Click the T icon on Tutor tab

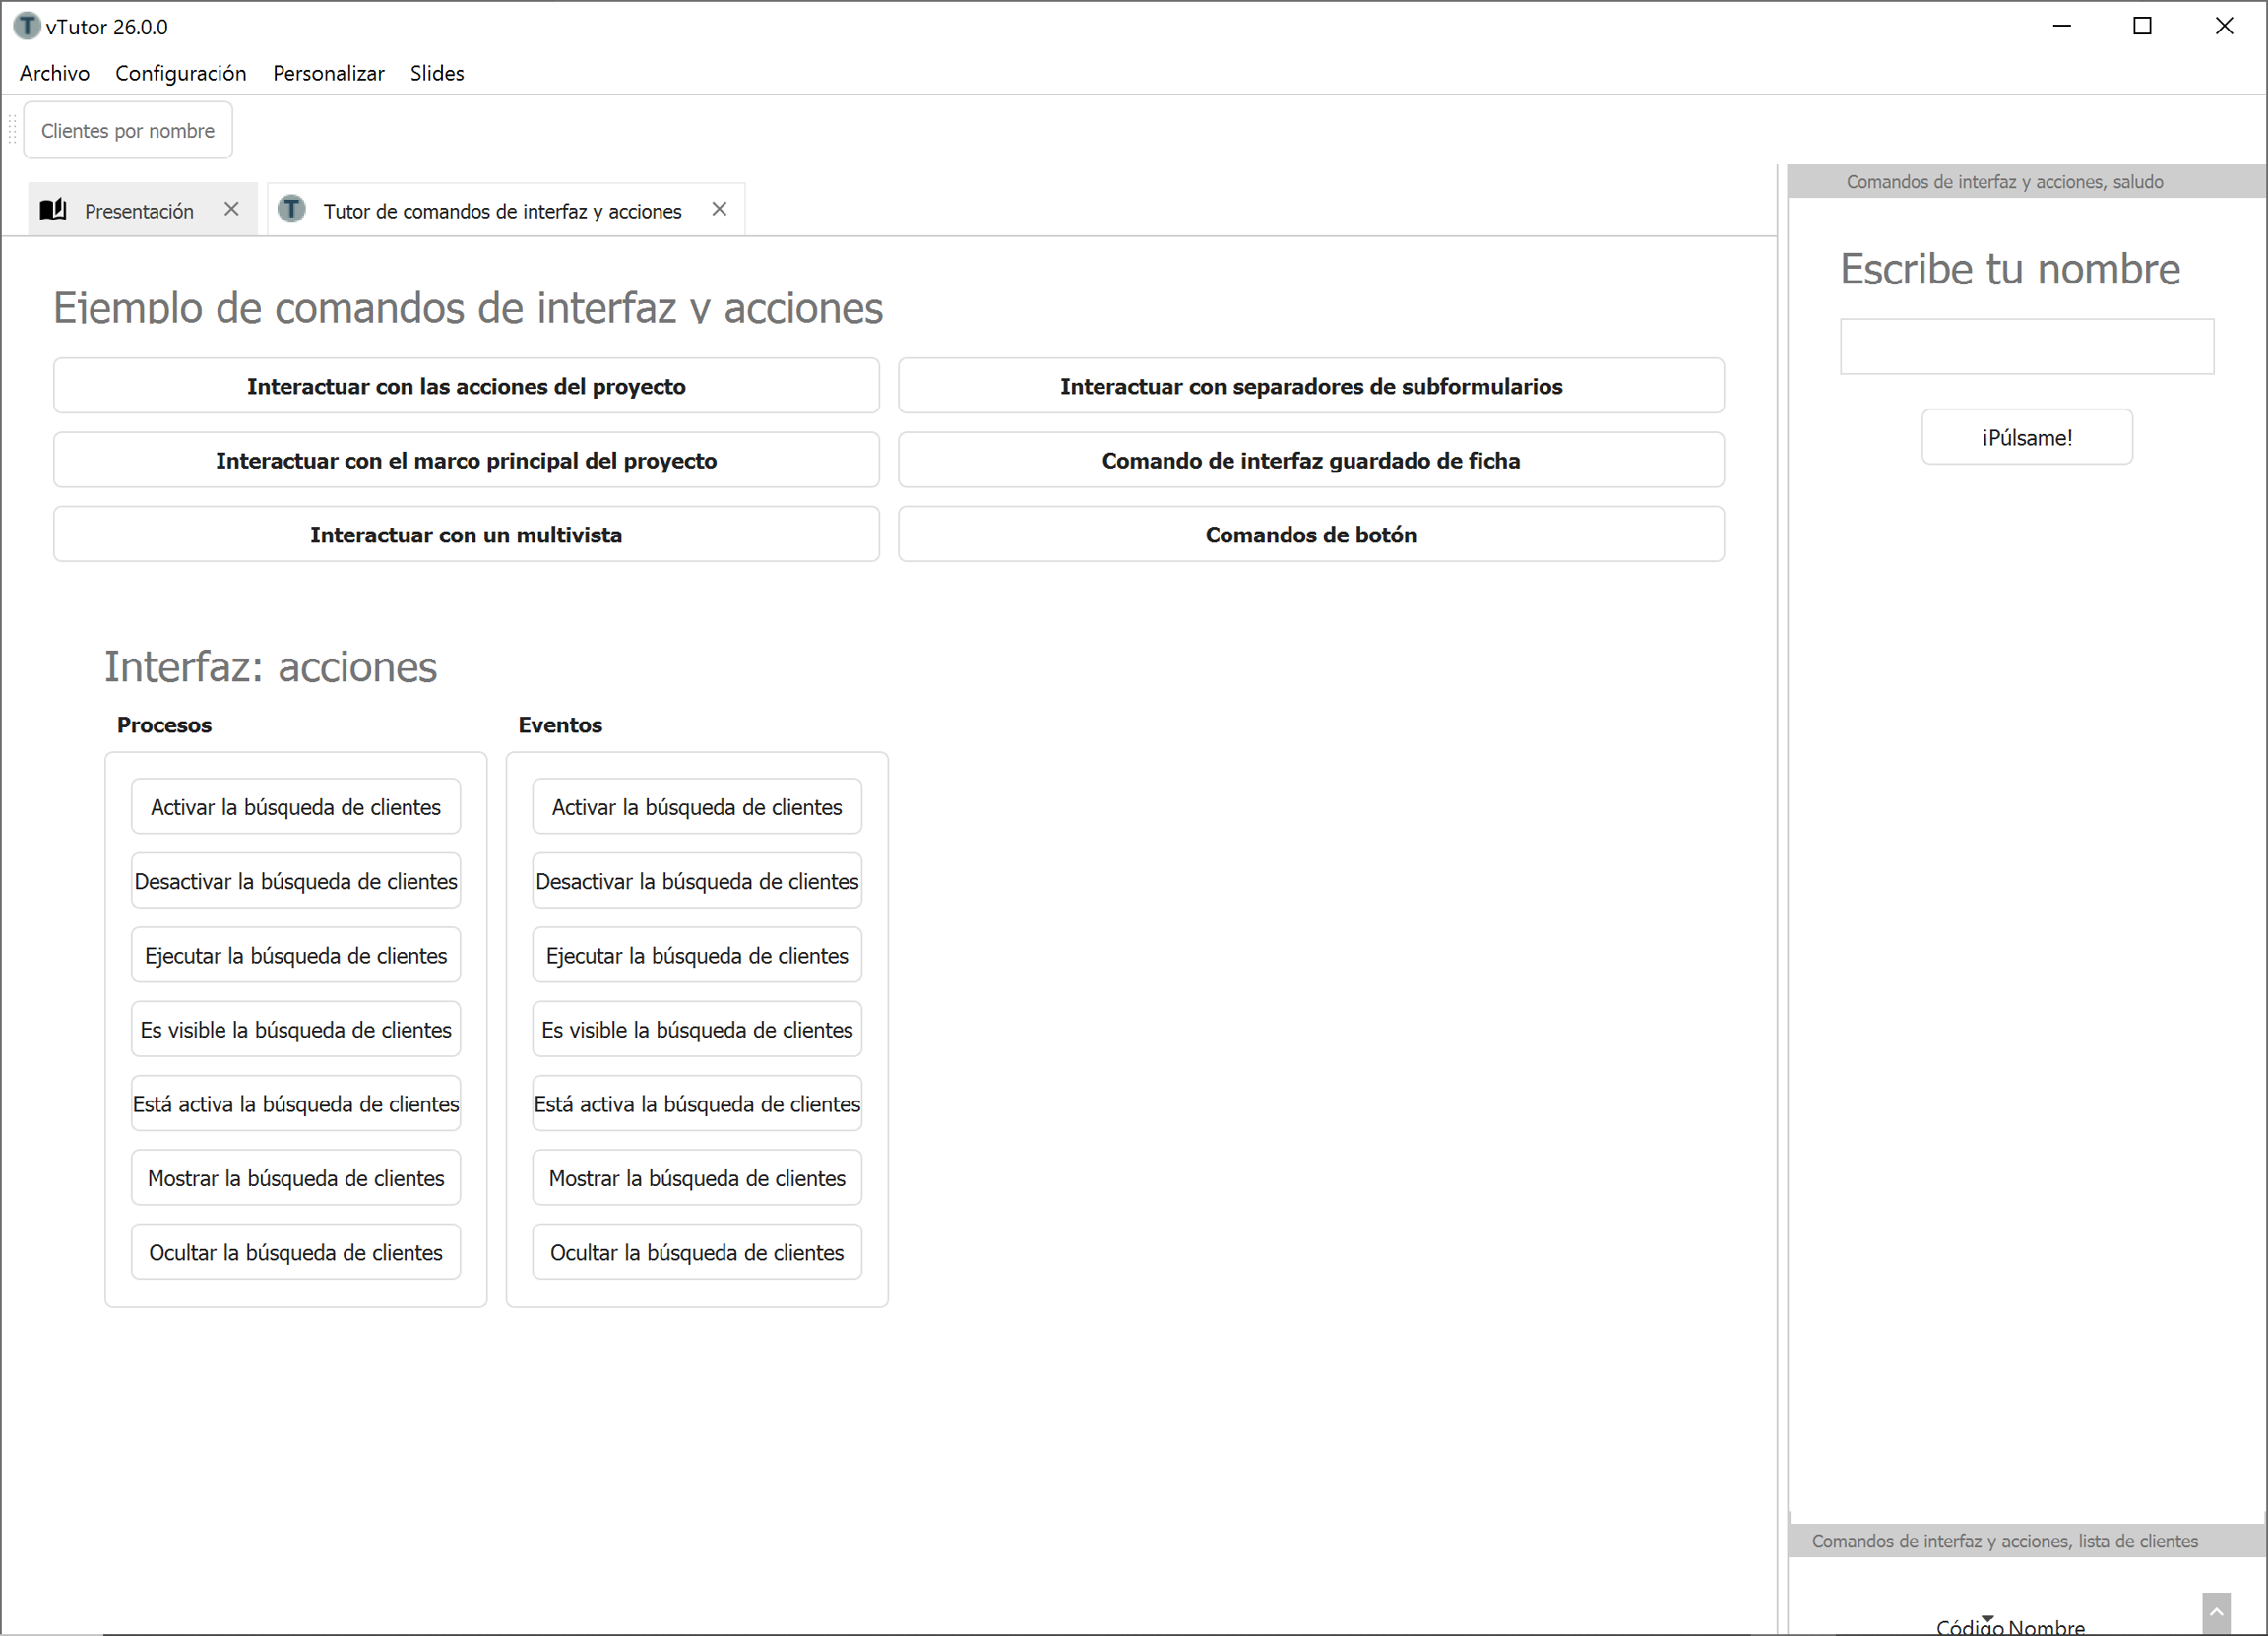coord(291,209)
